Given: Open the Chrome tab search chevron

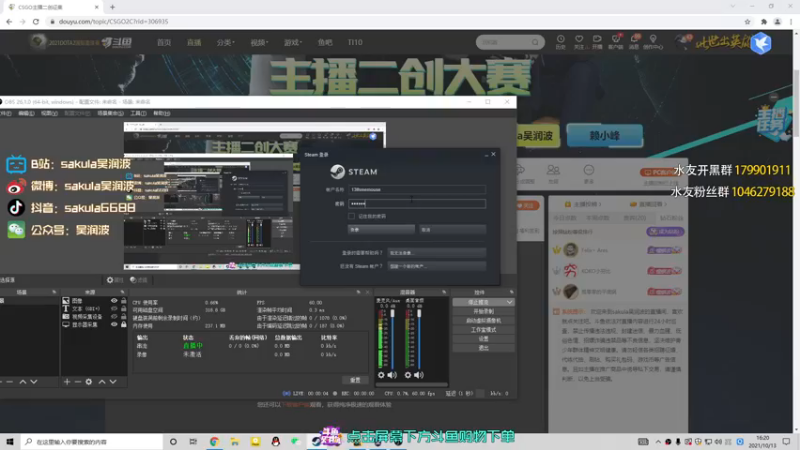Looking at the screenshot, I should 733,7.
